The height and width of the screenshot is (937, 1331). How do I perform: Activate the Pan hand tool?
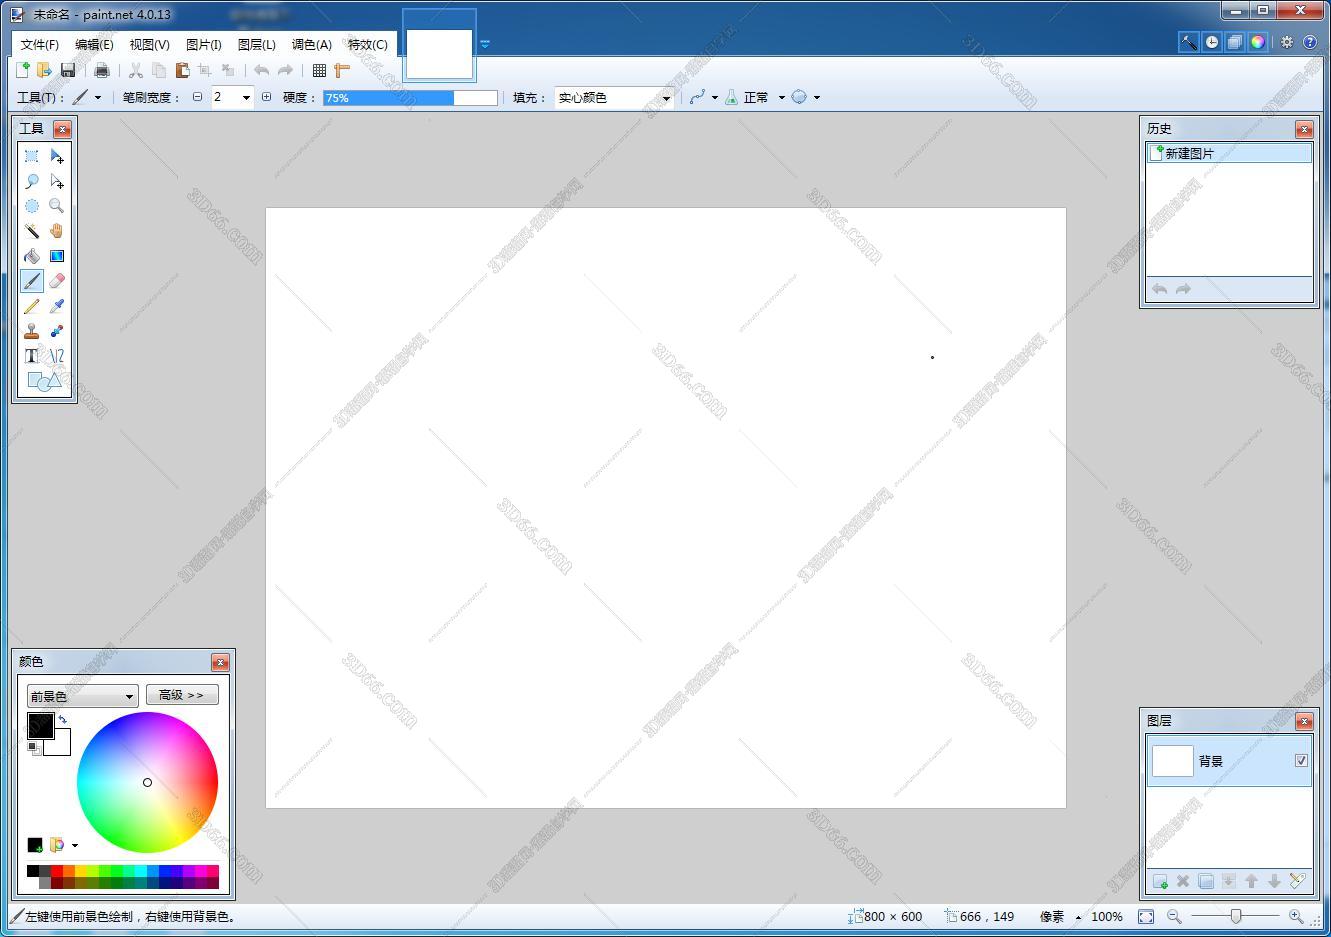(x=57, y=231)
